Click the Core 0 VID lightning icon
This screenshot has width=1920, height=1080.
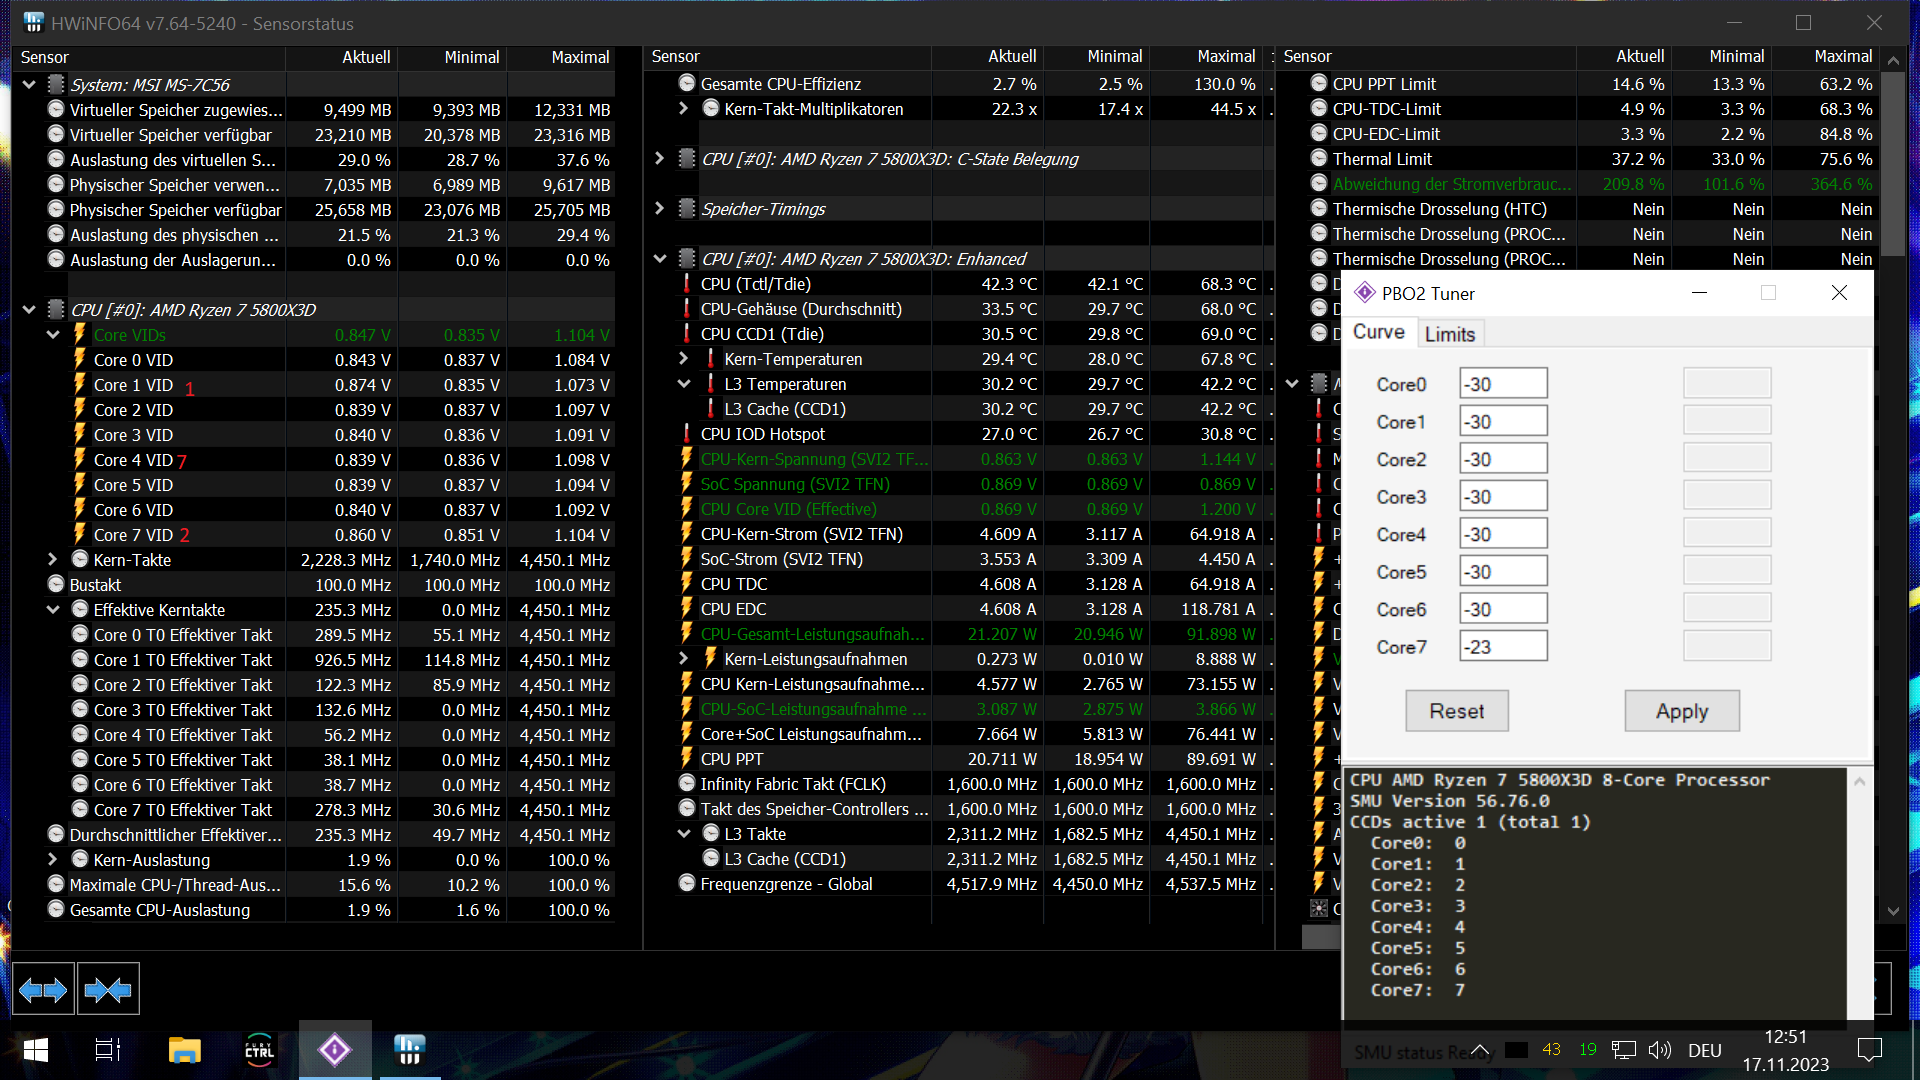pos(80,360)
